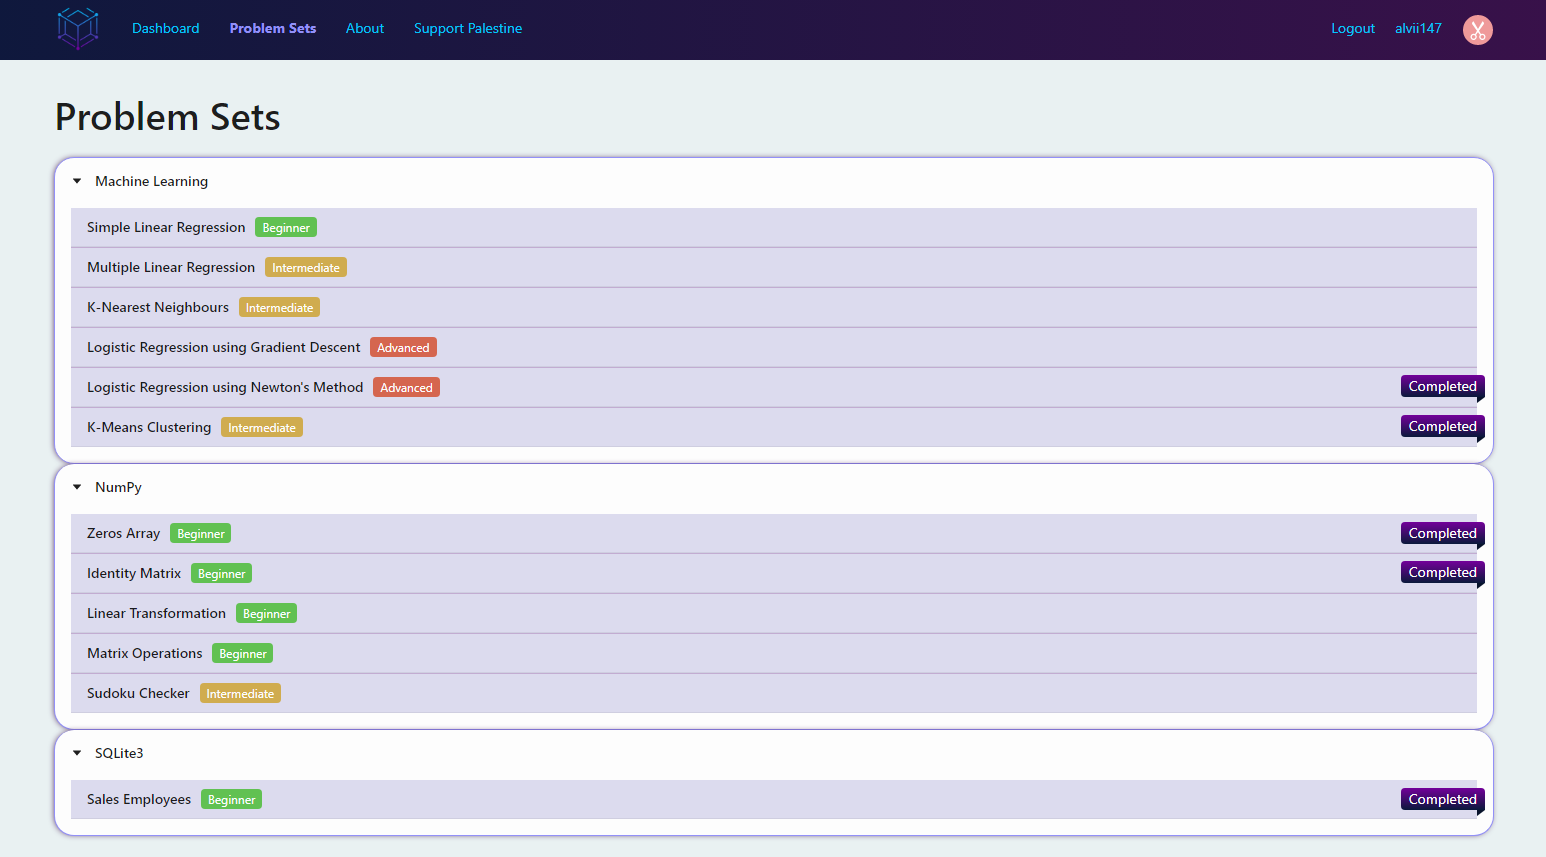Click the Advanced badge on Logistic Regression using Gradient Descent
Image resolution: width=1546 pixels, height=857 pixels.
tap(403, 347)
